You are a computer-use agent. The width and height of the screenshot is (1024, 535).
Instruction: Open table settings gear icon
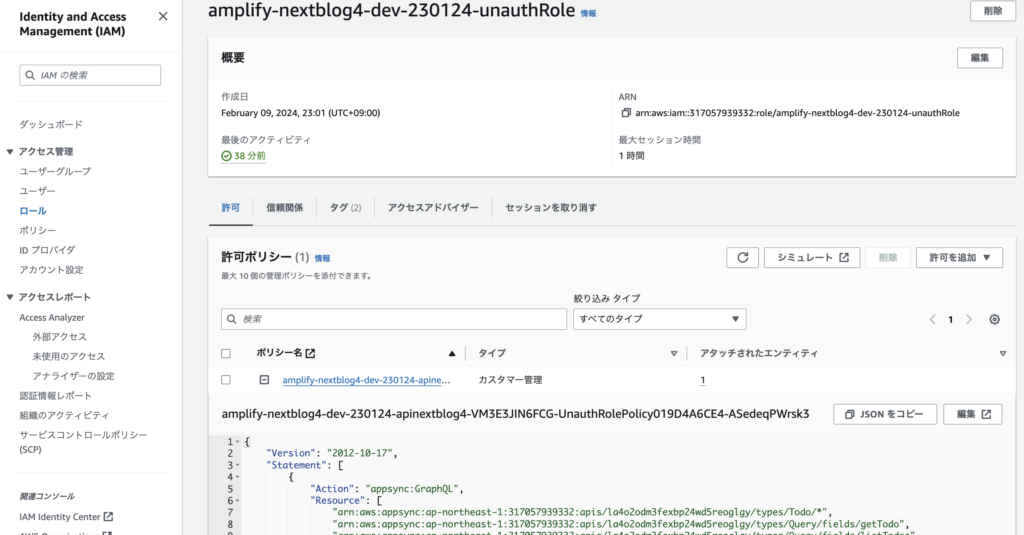(994, 319)
